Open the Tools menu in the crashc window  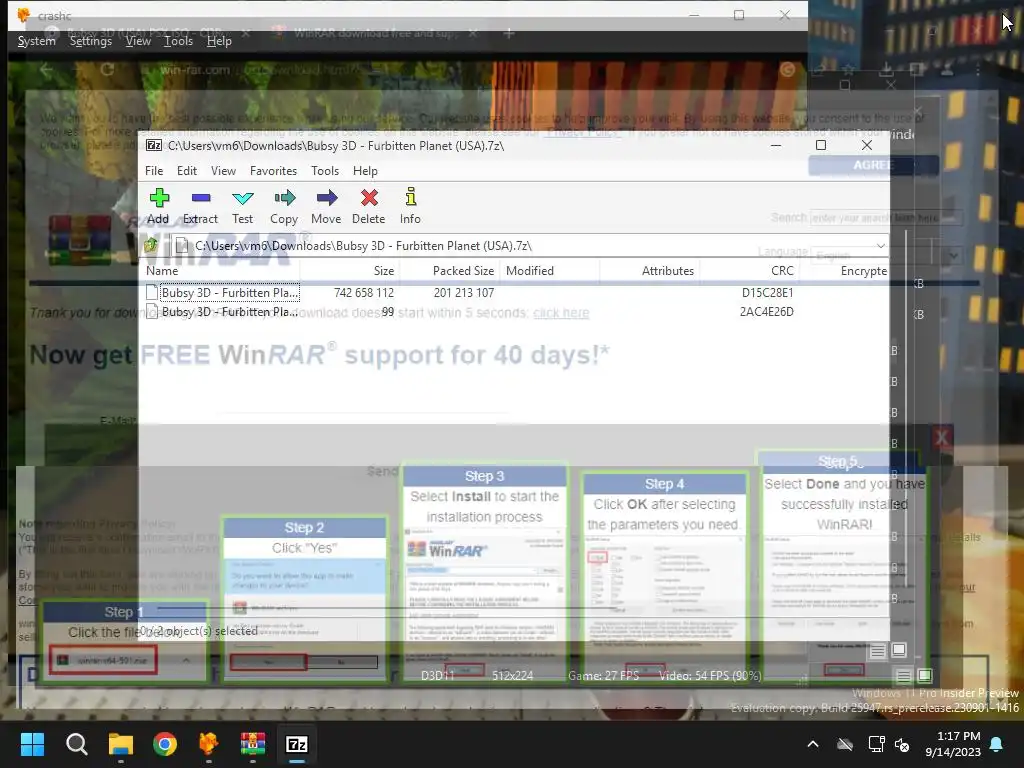point(178,40)
